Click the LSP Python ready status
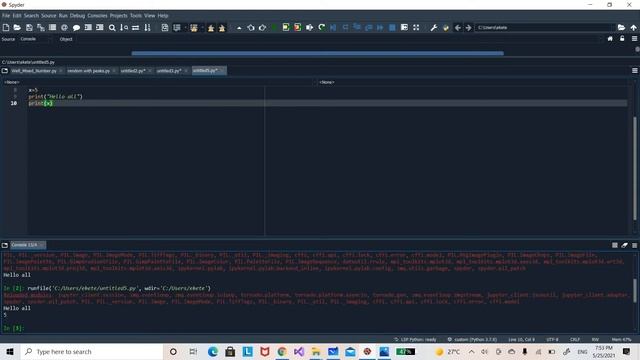This screenshot has width=640, height=360. [x=415, y=339]
